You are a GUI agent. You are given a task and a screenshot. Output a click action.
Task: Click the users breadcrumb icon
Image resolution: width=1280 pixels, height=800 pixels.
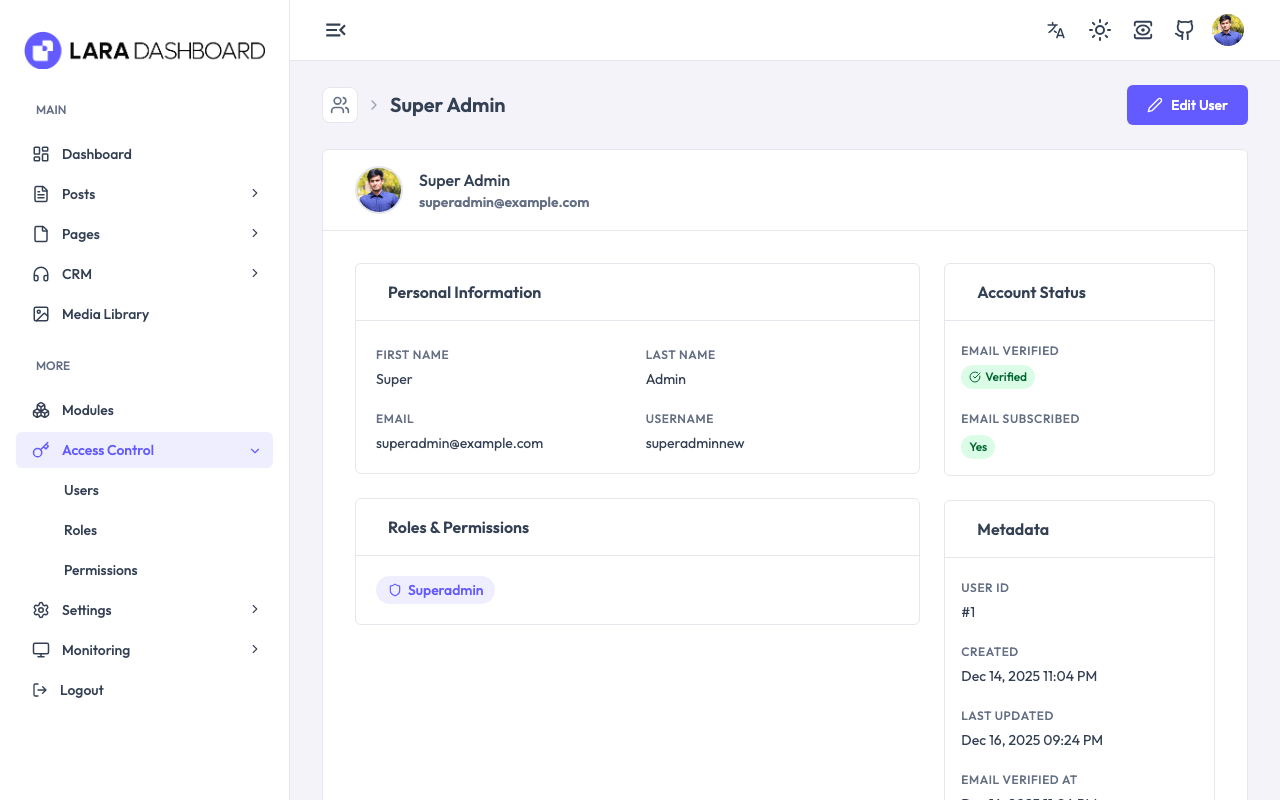pos(340,105)
